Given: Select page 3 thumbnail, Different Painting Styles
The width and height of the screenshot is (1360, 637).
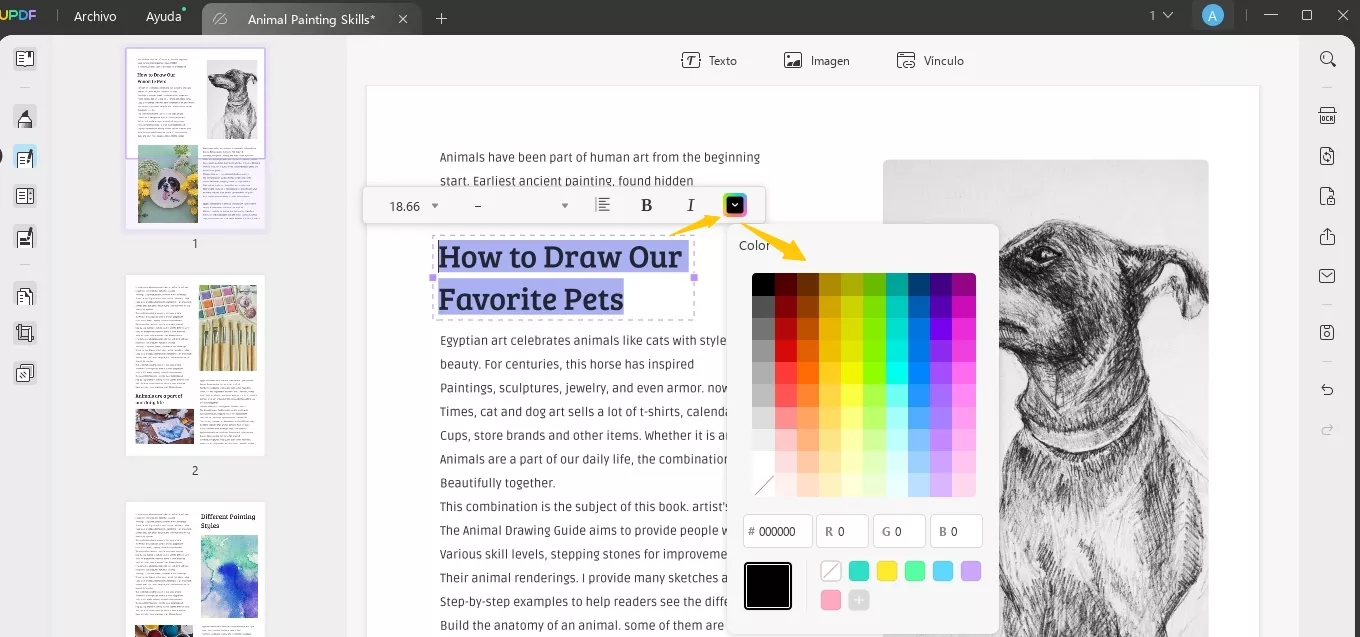Looking at the screenshot, I should coord(195,569).
